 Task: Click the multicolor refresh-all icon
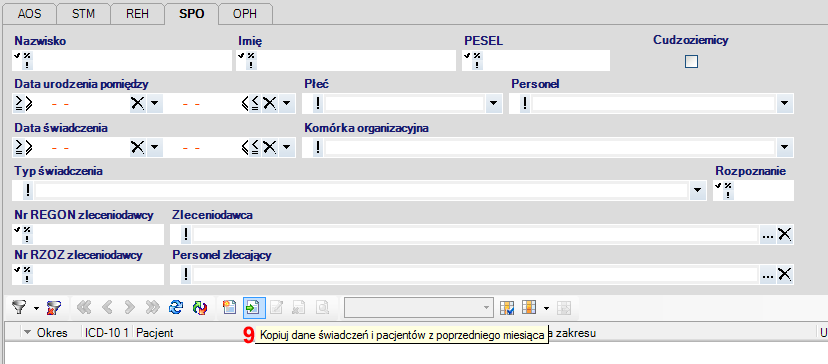tap(200, 307)
